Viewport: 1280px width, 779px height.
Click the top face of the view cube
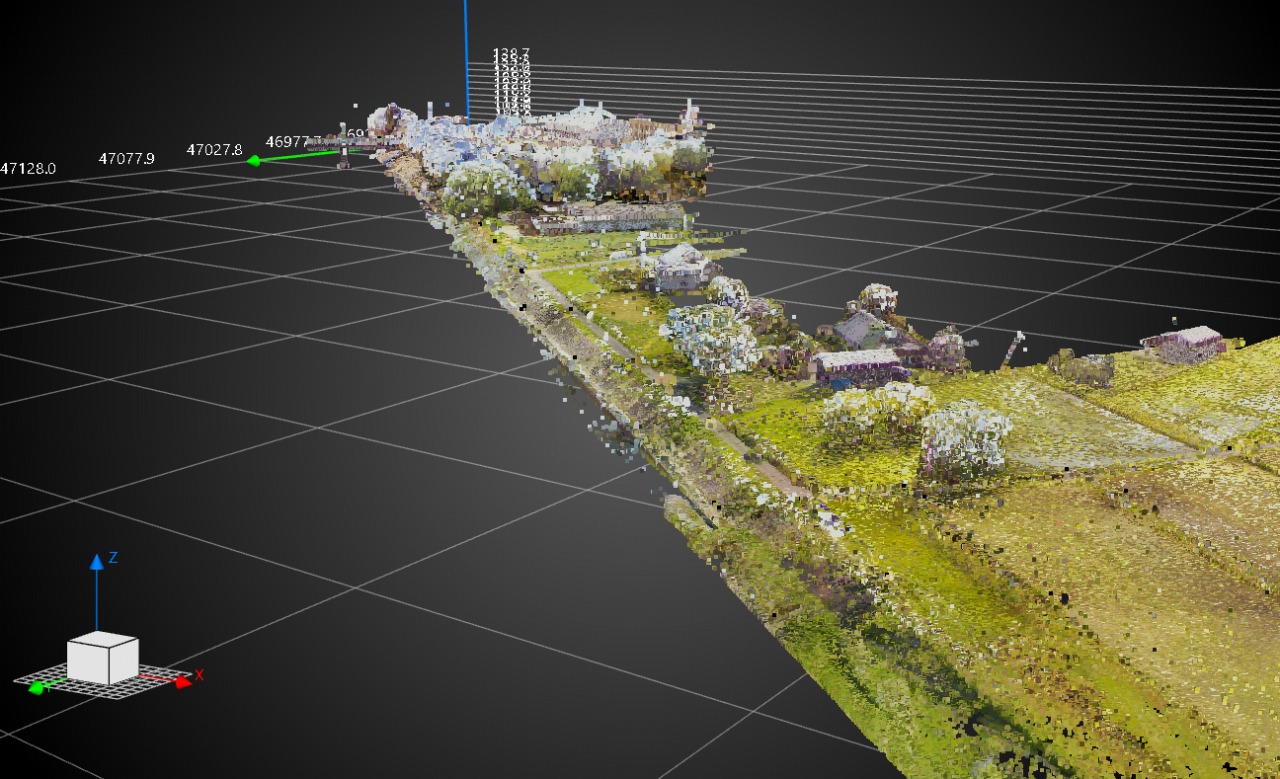(103, 641)
